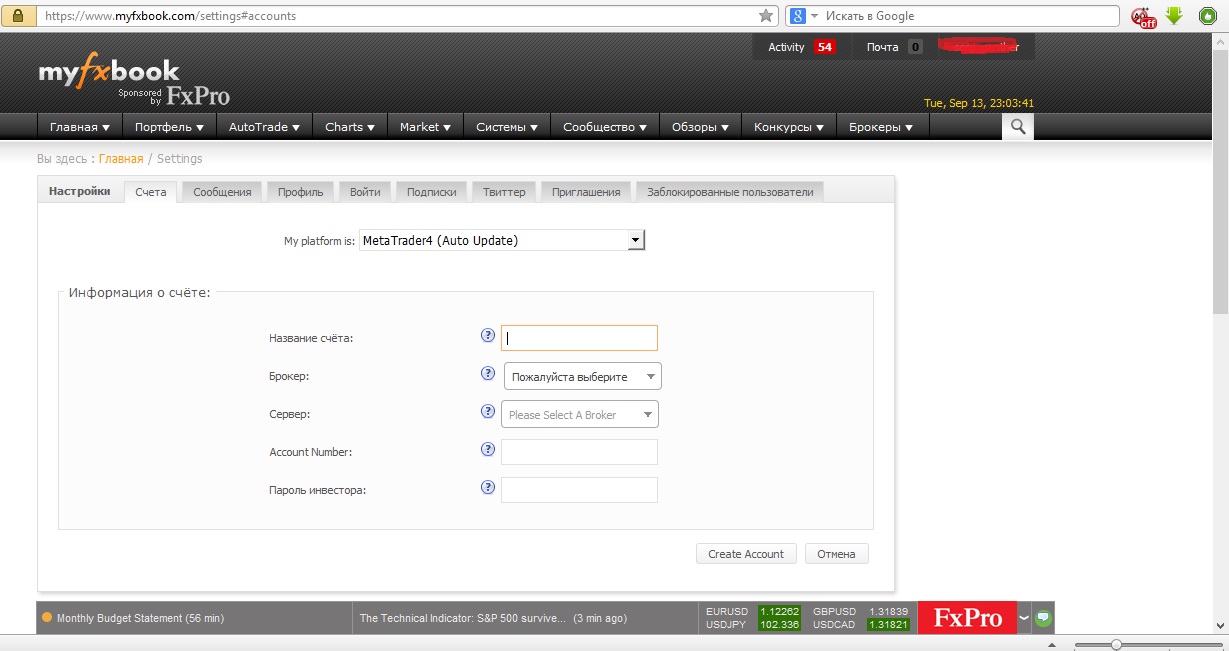Click help icon next to Брокер
1229x651 pixels.
(488, 374)
